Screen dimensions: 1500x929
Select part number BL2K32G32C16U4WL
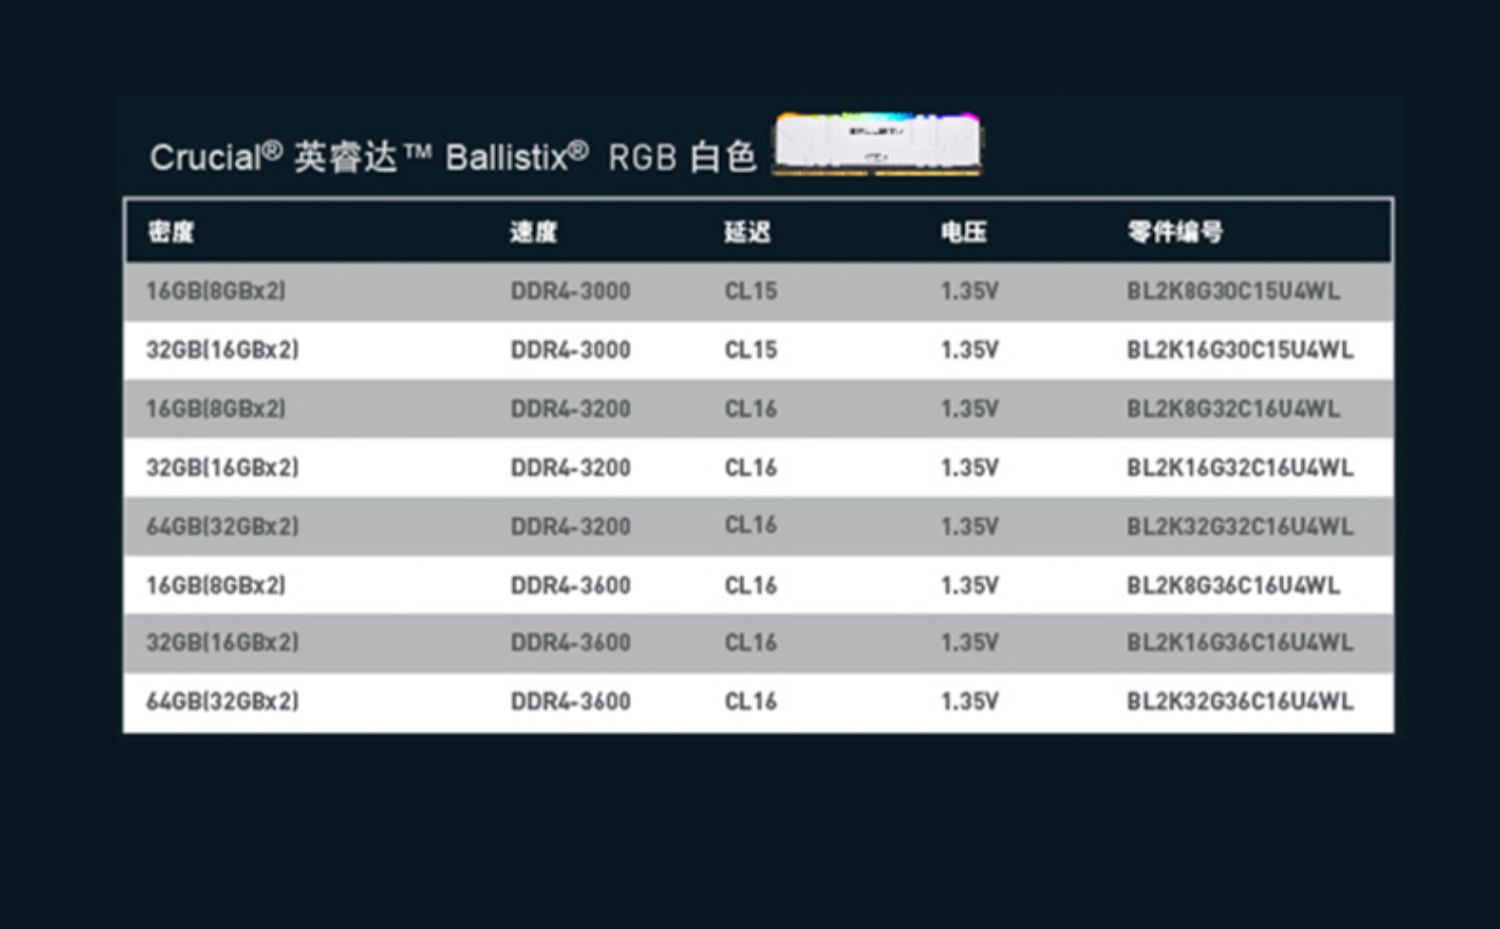click(x=1240, y=527)
